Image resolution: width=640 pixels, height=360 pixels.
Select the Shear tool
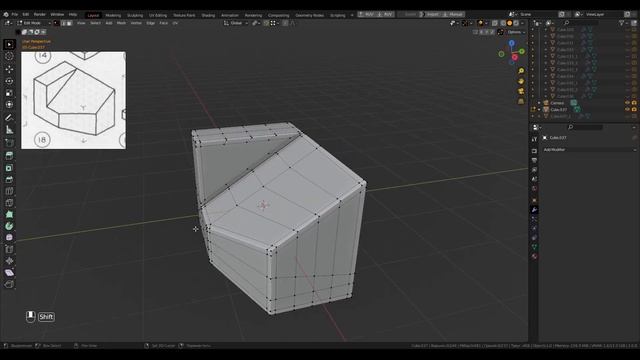pyautogui.click(x=9, y=273)
